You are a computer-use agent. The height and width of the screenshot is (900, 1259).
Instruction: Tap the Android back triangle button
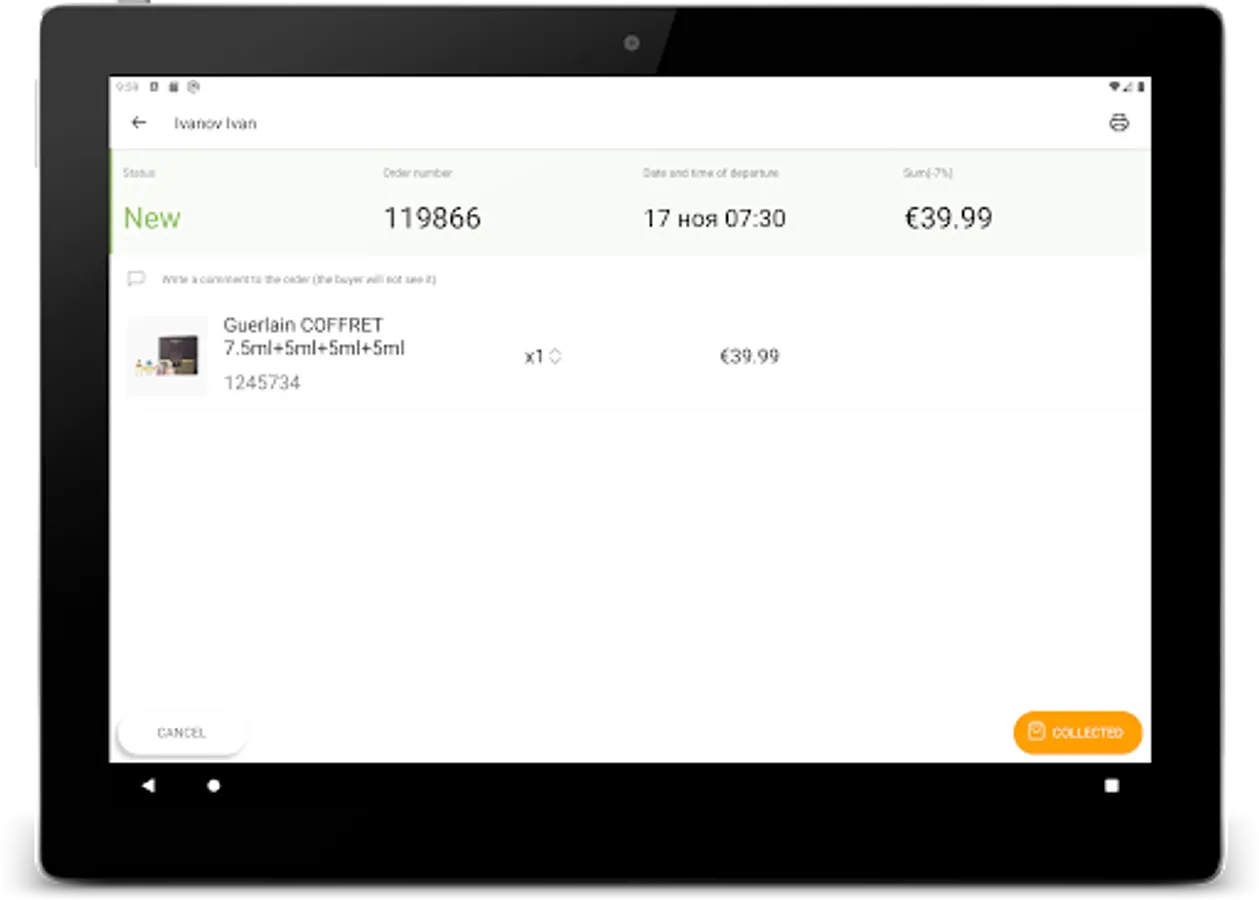click(x=148, y=786)
